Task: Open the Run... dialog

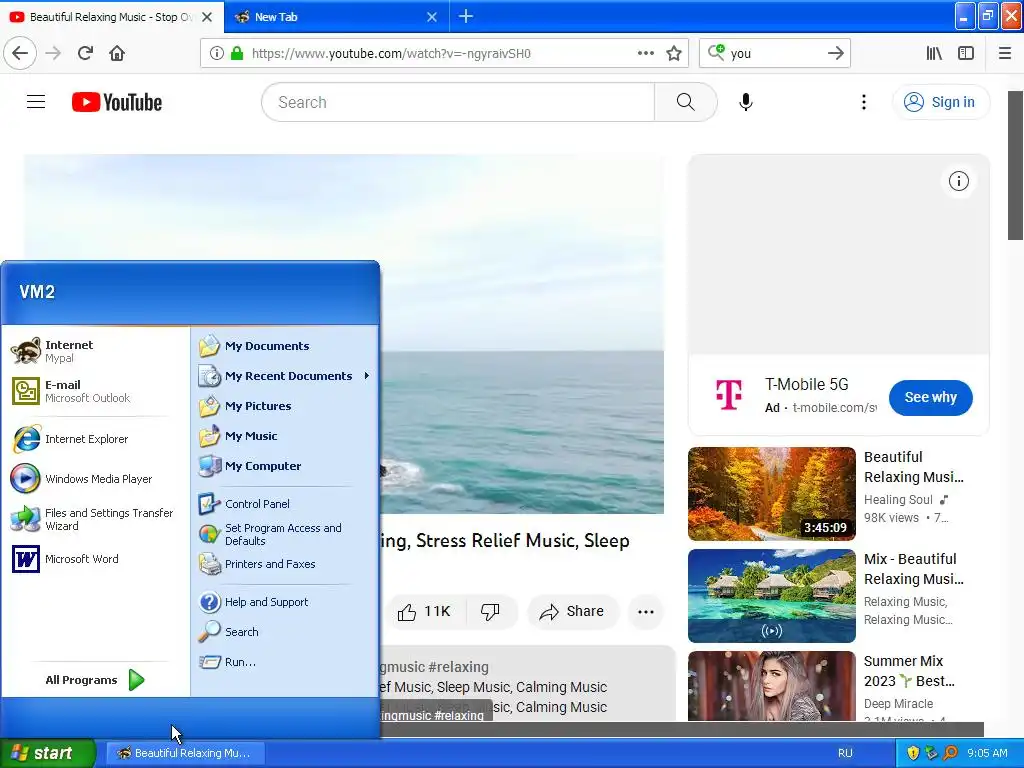Action: [x=285, y=662]
